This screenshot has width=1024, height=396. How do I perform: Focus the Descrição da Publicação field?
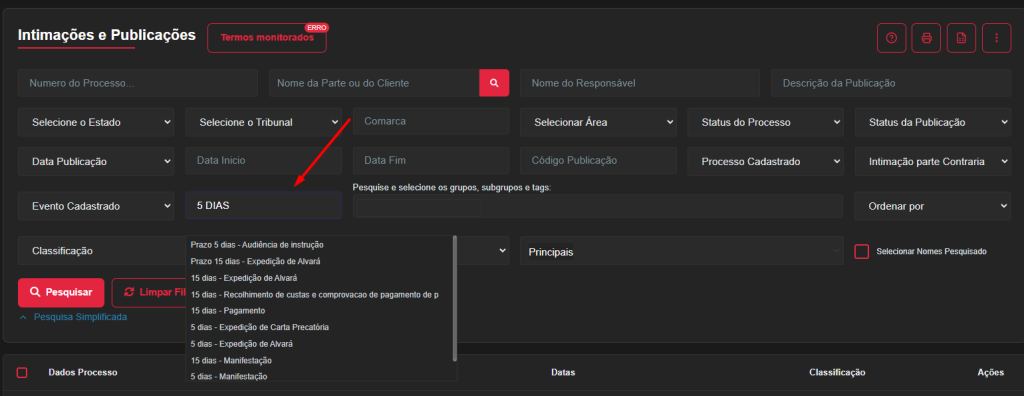point(891,83)
